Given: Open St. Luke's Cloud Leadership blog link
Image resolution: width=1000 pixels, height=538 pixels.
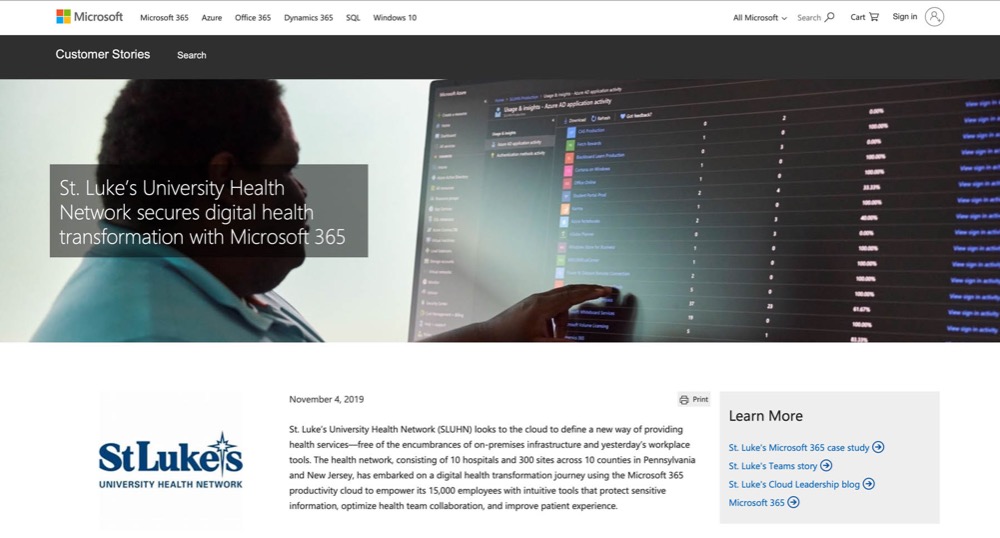Looking at the screenshot, I should coord(794,484).
